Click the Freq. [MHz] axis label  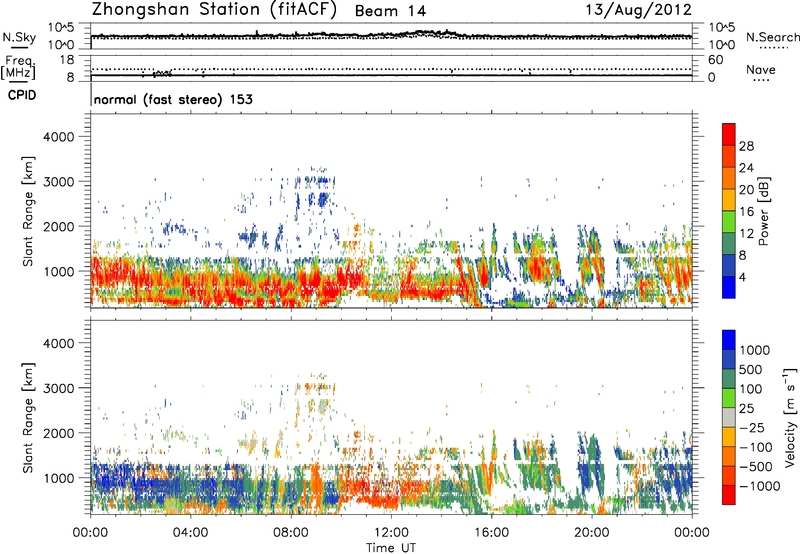pos(19,68)
